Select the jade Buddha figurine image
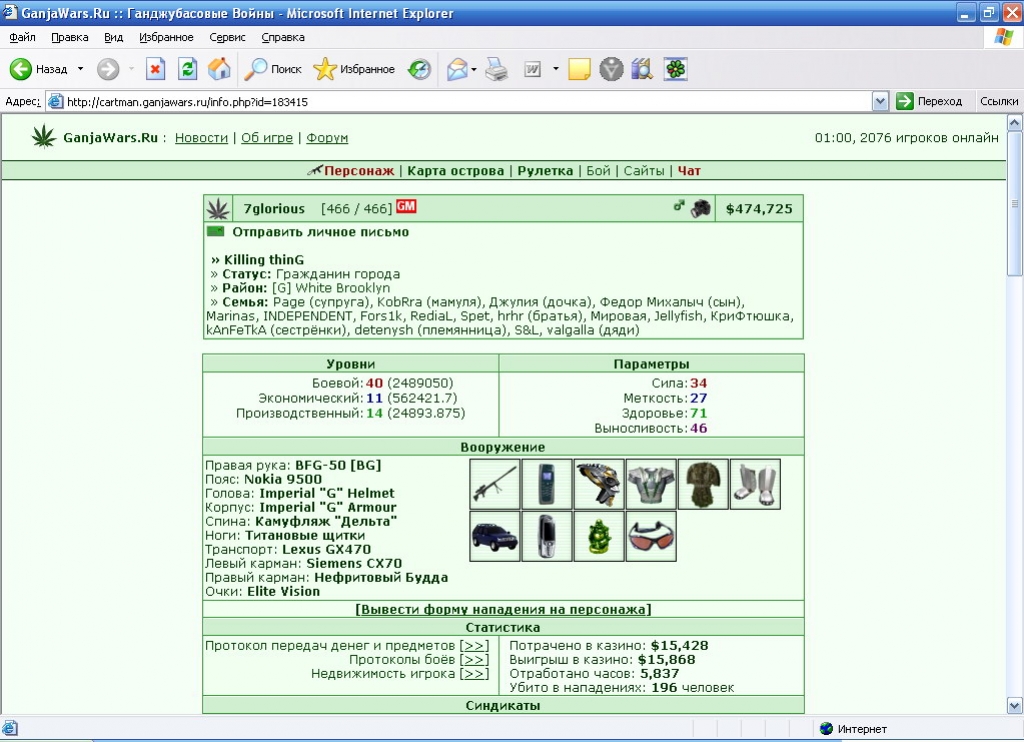1024x742 pixels. click(x=600, y=536)
